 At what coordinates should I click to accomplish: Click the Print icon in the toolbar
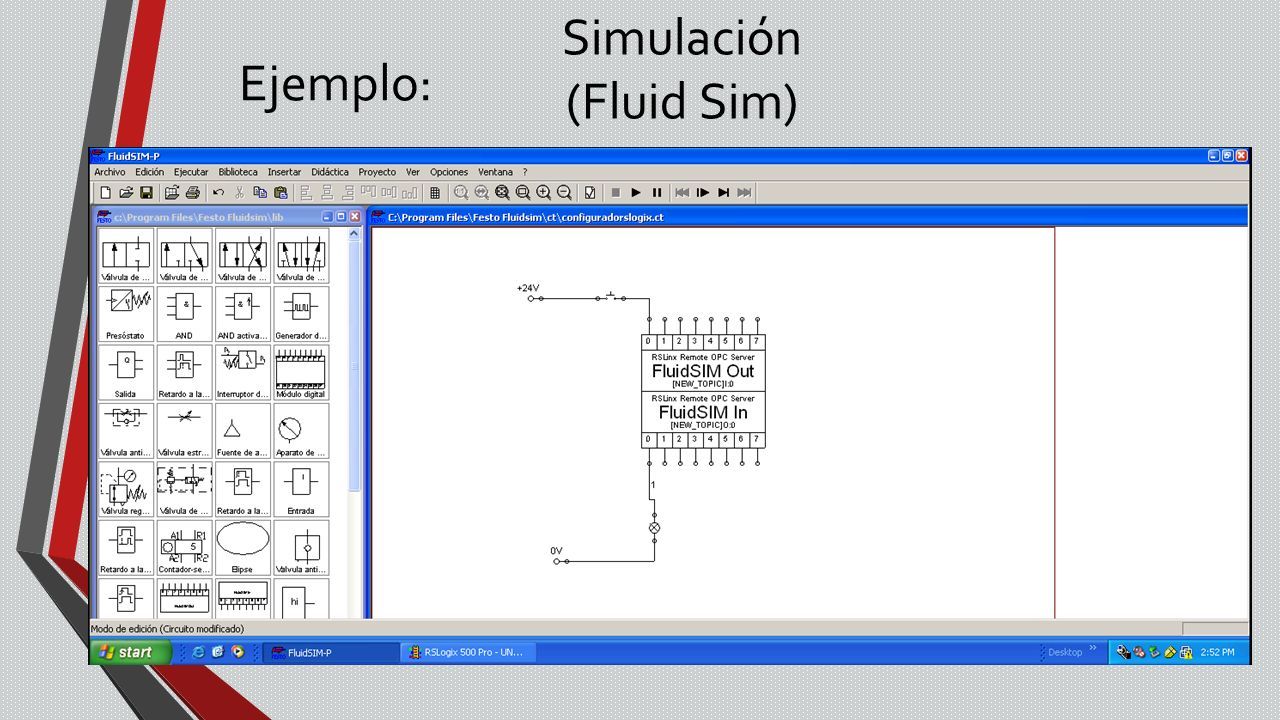(192, 192)
